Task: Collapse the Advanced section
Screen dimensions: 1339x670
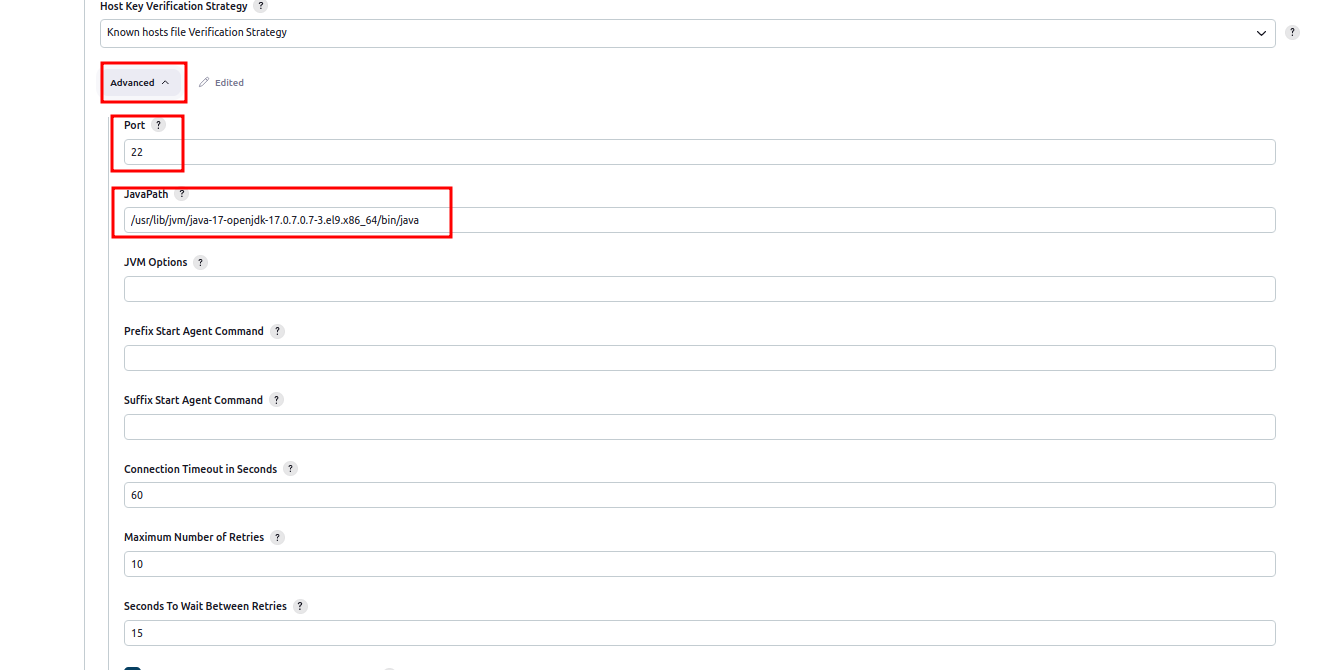Action: click(x=141, y=83)
